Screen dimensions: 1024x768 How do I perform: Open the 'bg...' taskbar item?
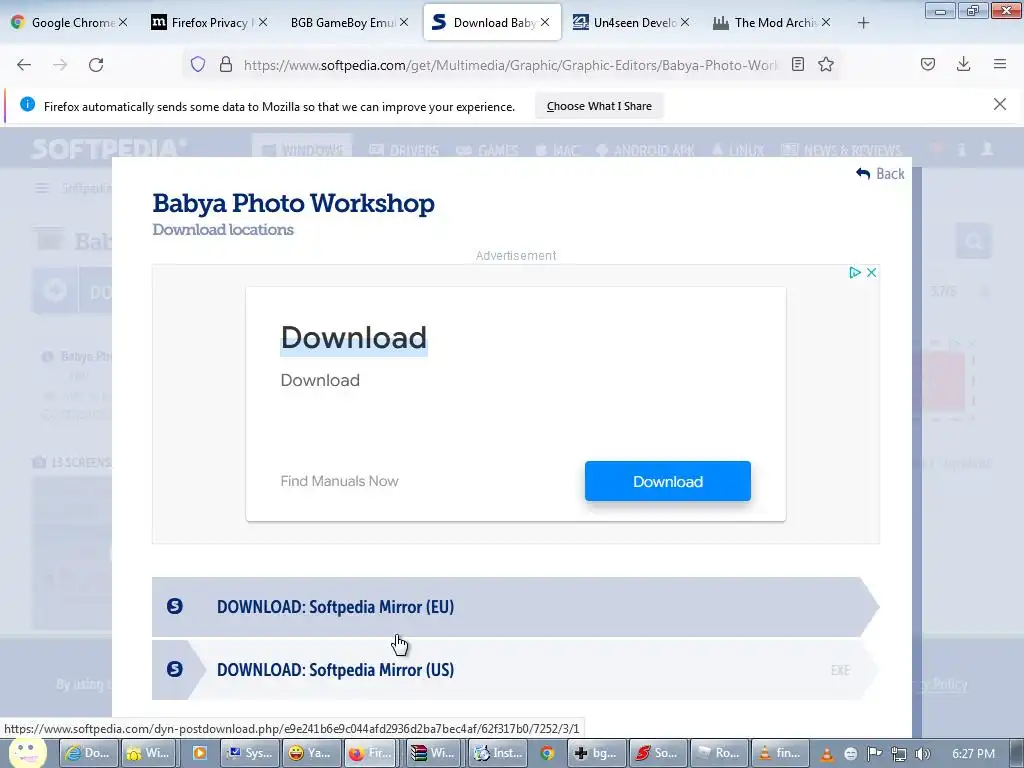(596, 753)
